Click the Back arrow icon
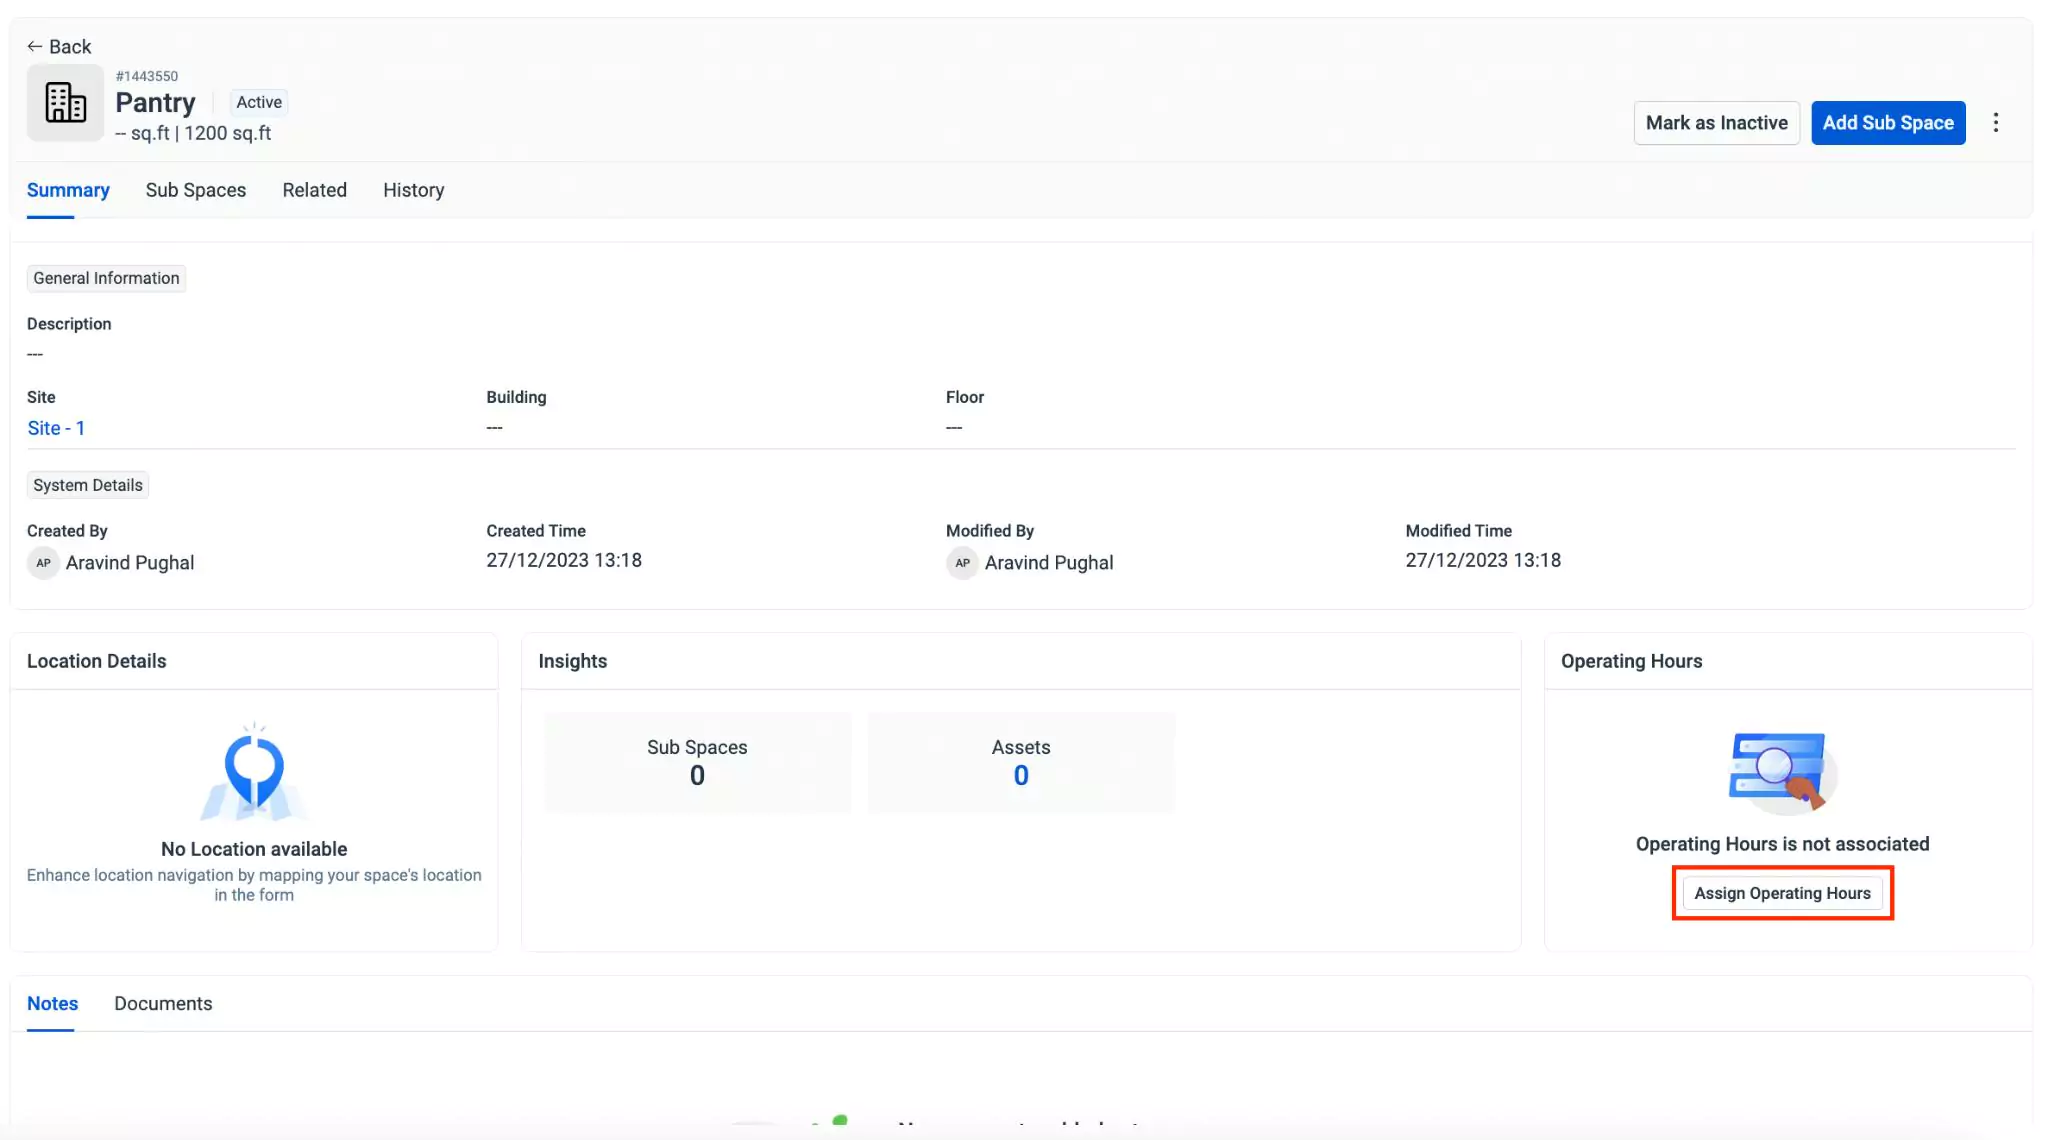This screenshot has width=2048, height=1140. 35,47
